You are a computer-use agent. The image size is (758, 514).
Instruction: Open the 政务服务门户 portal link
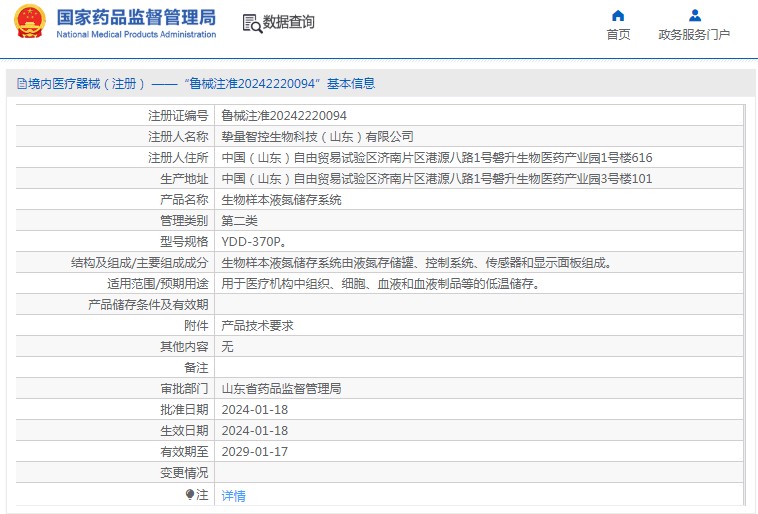(x=694, y=35)
